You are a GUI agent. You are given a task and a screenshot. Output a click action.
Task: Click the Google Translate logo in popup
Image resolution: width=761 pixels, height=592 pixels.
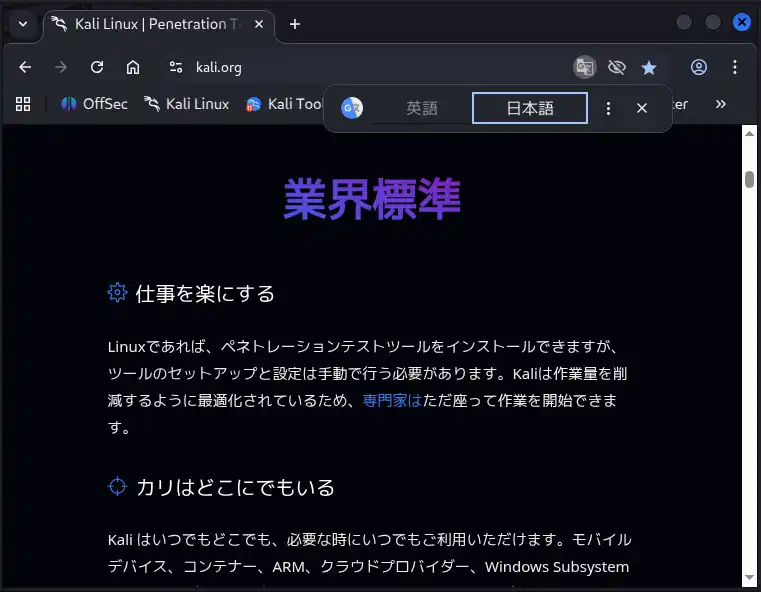[x=352, y=108]
